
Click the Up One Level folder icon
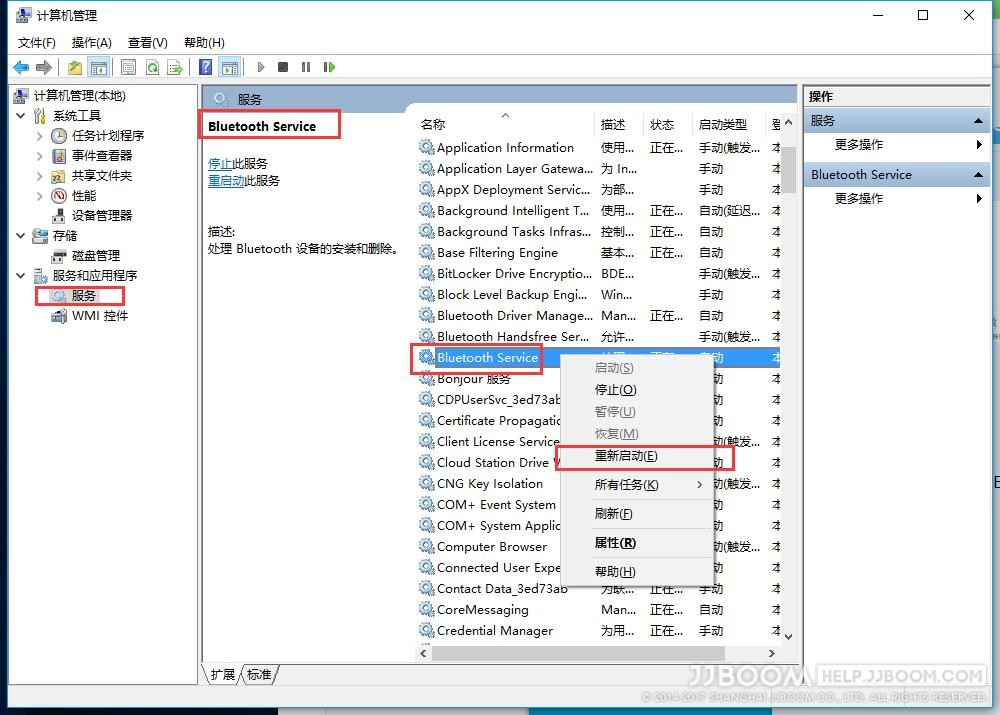click(75, 67)
